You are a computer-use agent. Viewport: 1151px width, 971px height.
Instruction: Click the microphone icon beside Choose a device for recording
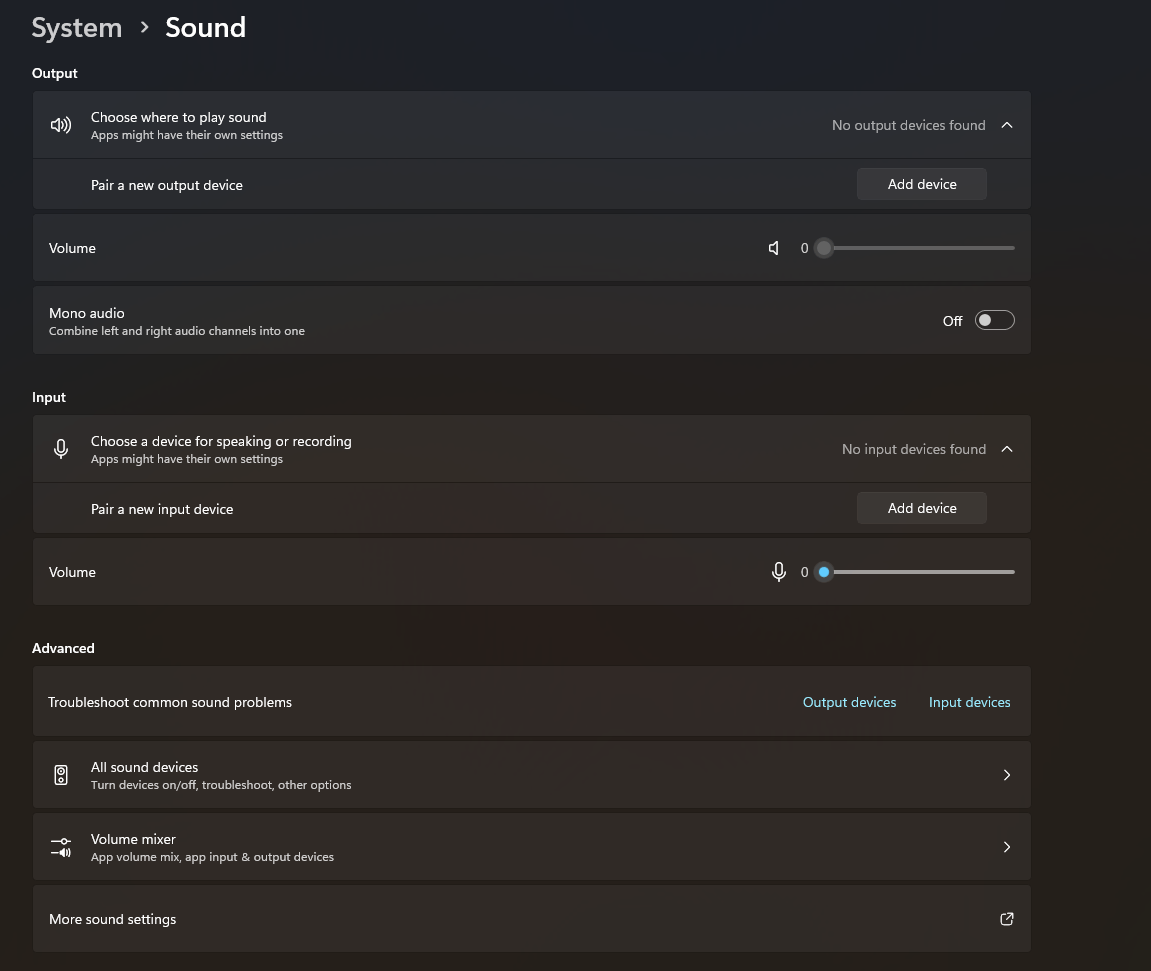point(61,448)
